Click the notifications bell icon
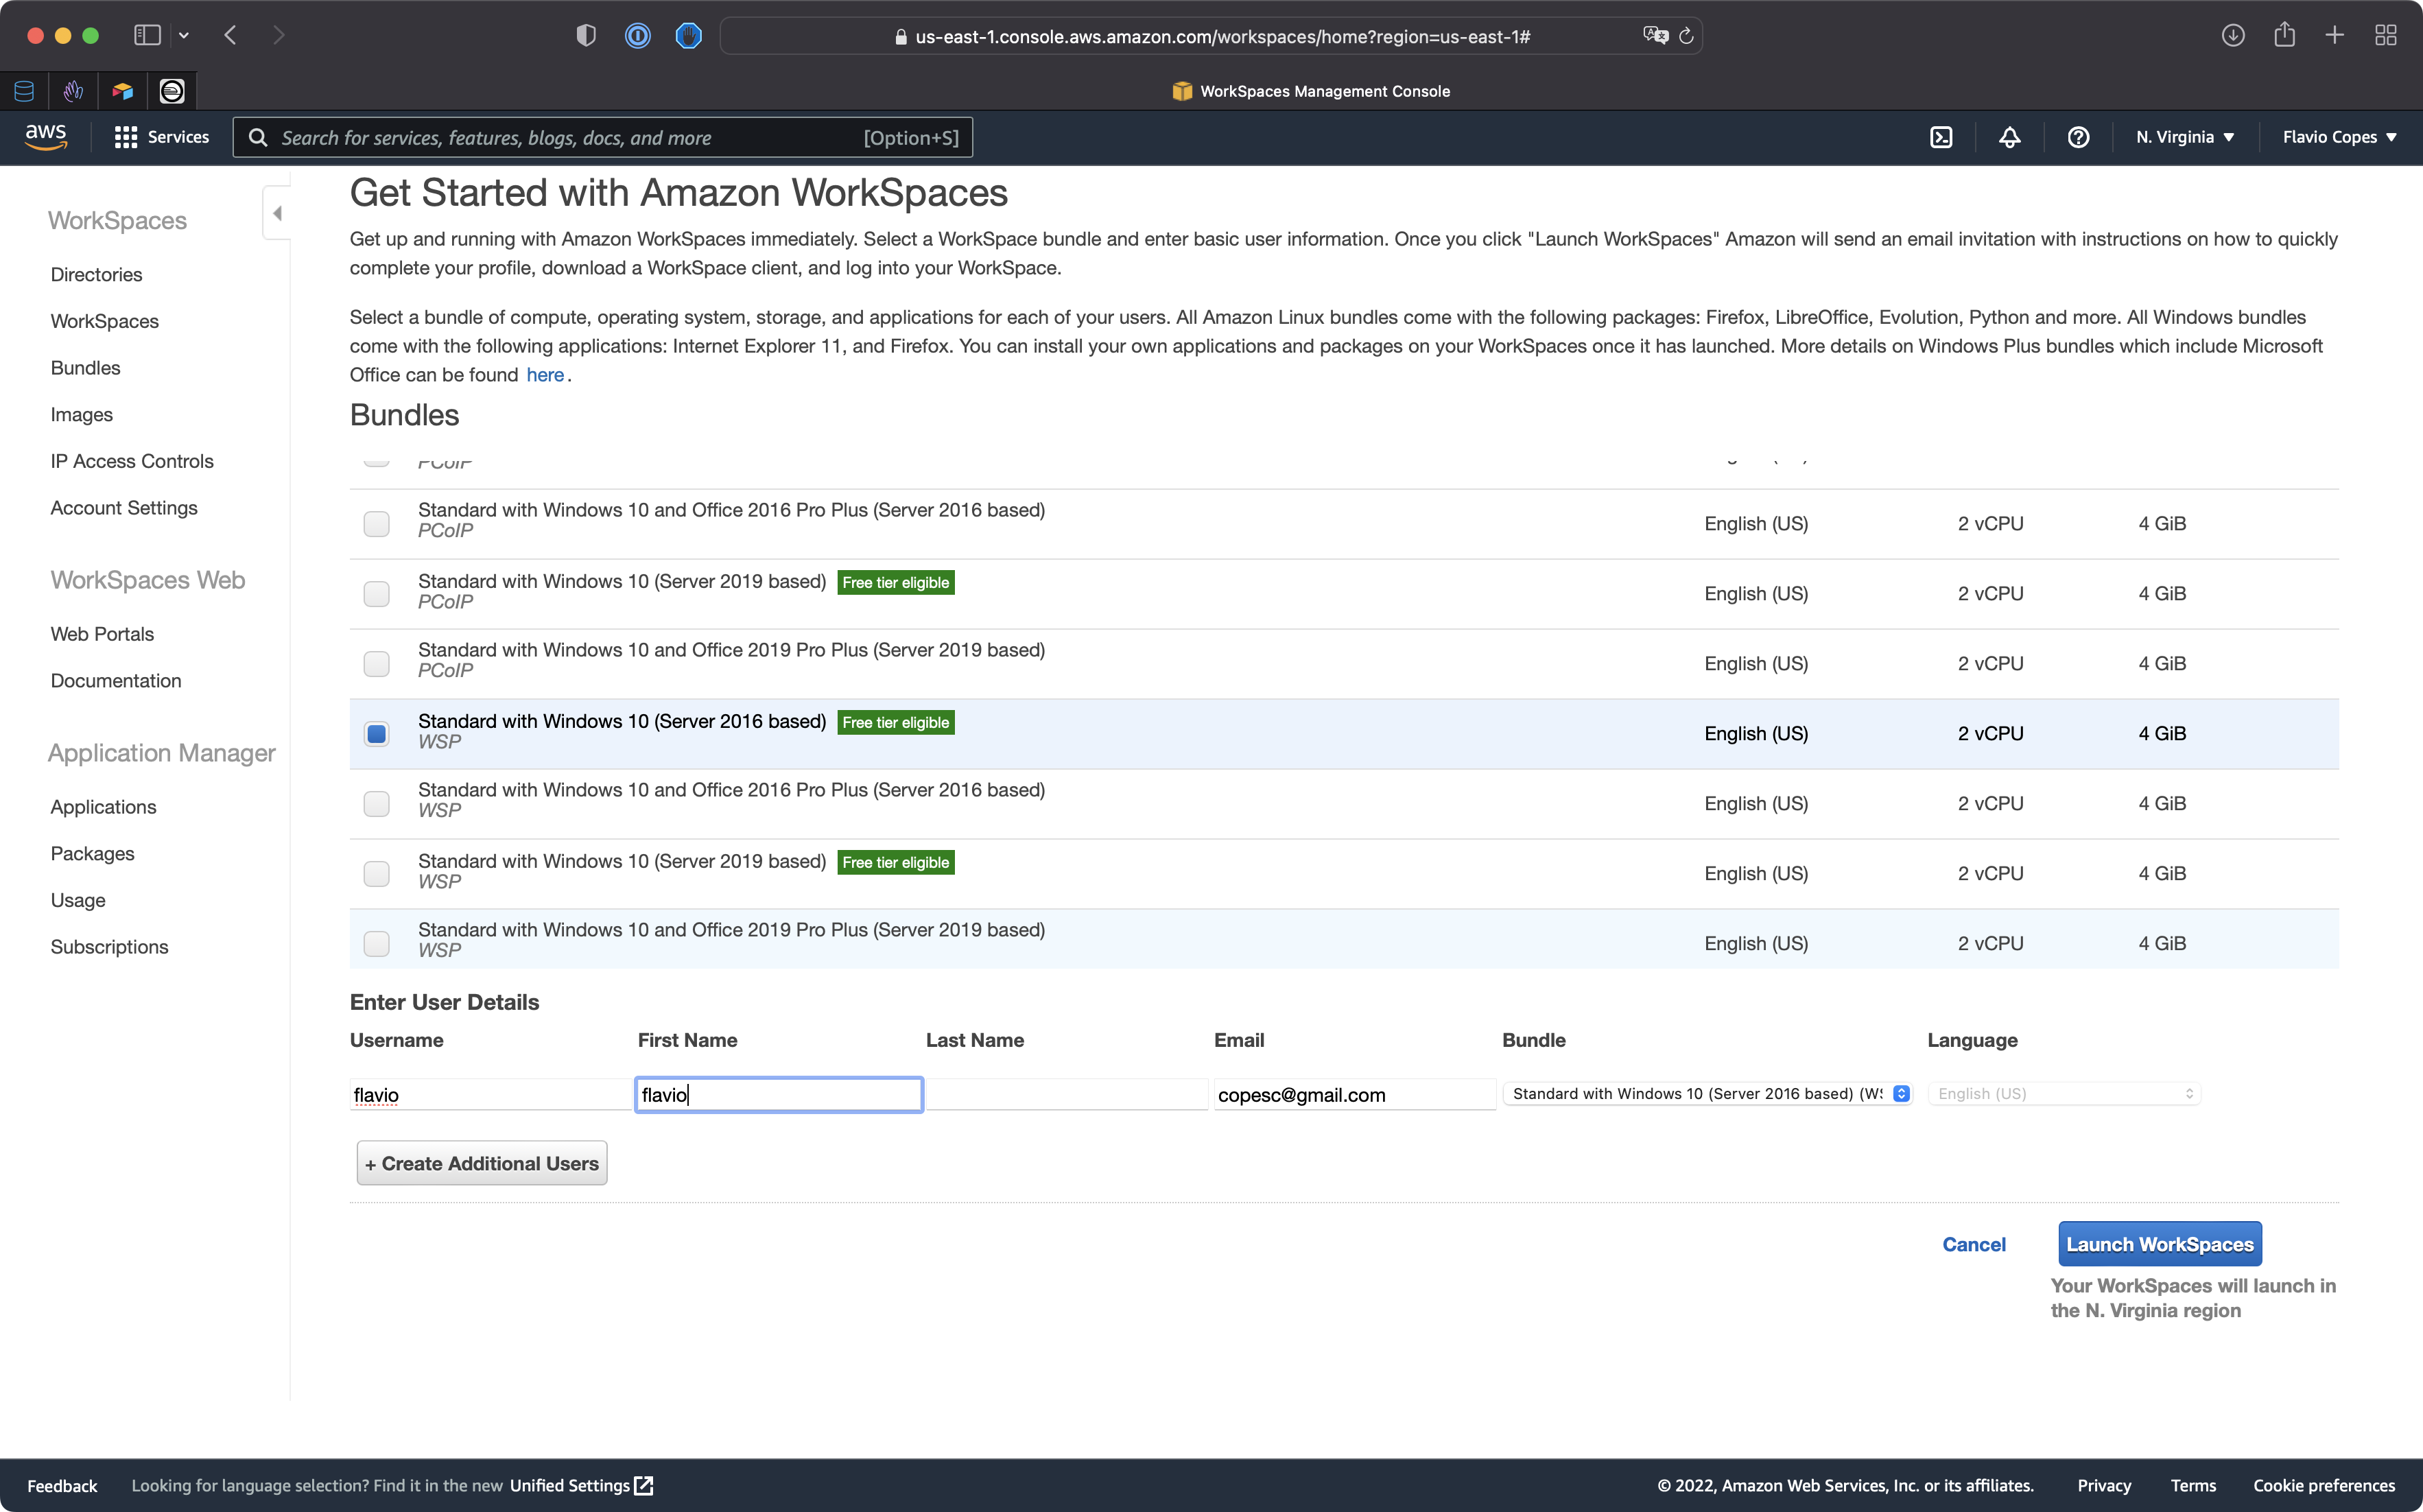 pos(2009,137)
